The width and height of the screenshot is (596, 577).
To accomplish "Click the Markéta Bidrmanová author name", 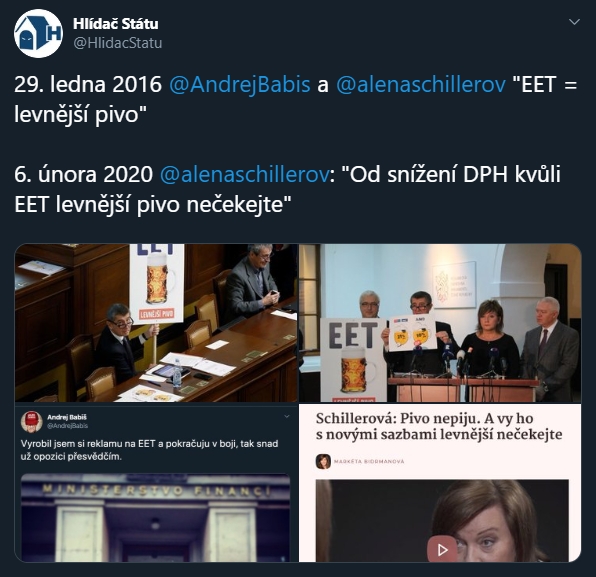I will 369,461.
